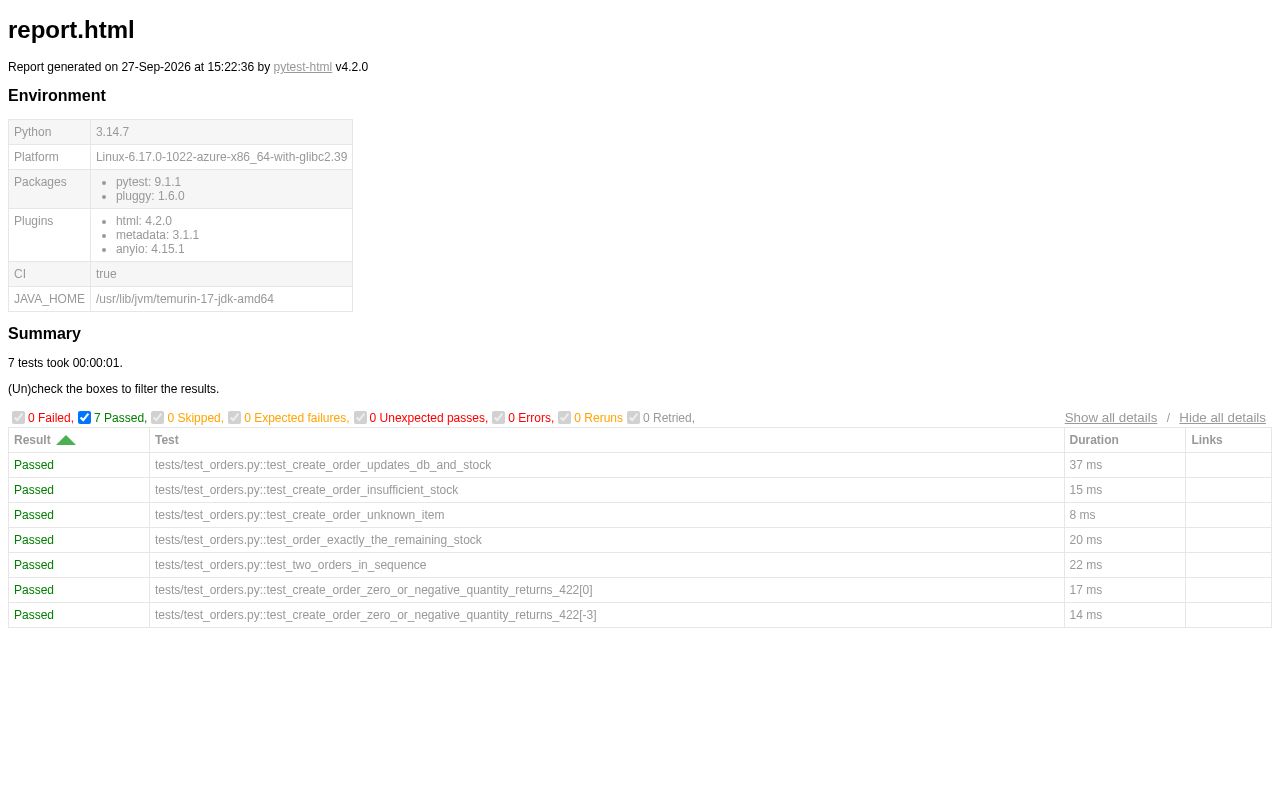Click the pytest: 9.1.1 package entry

tap(148, 182)
